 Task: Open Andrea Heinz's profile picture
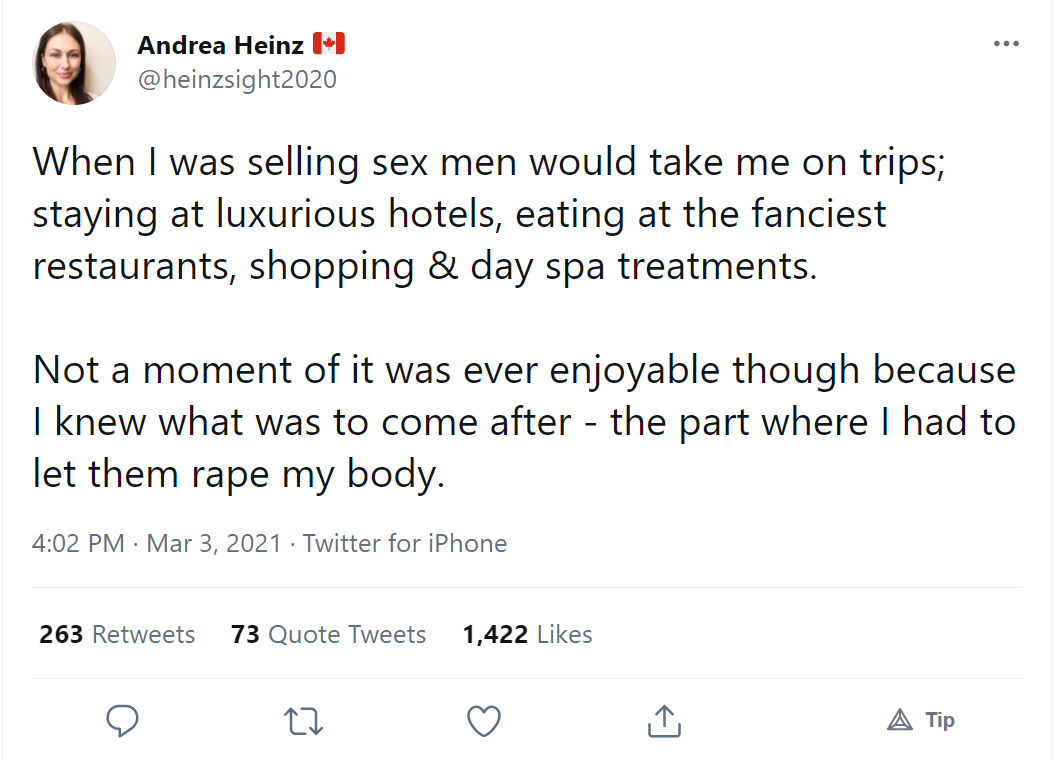74,63
